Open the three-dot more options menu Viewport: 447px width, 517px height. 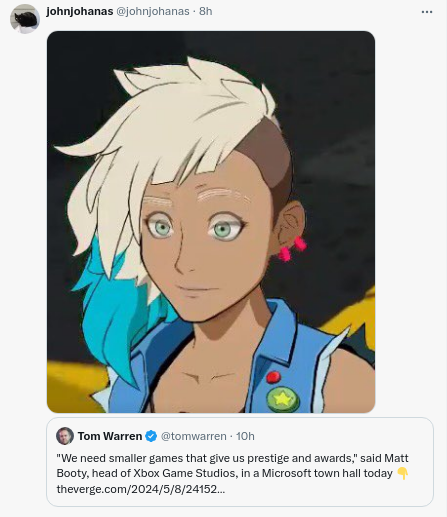click(x=427, y=12)
